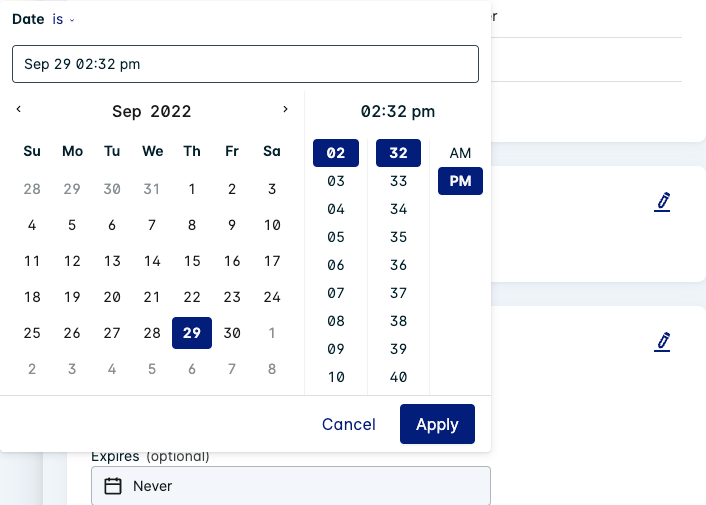Choose September 1 in the calendar
The width and height of the screenshot is (706, 505).
(x=192, y=189)
